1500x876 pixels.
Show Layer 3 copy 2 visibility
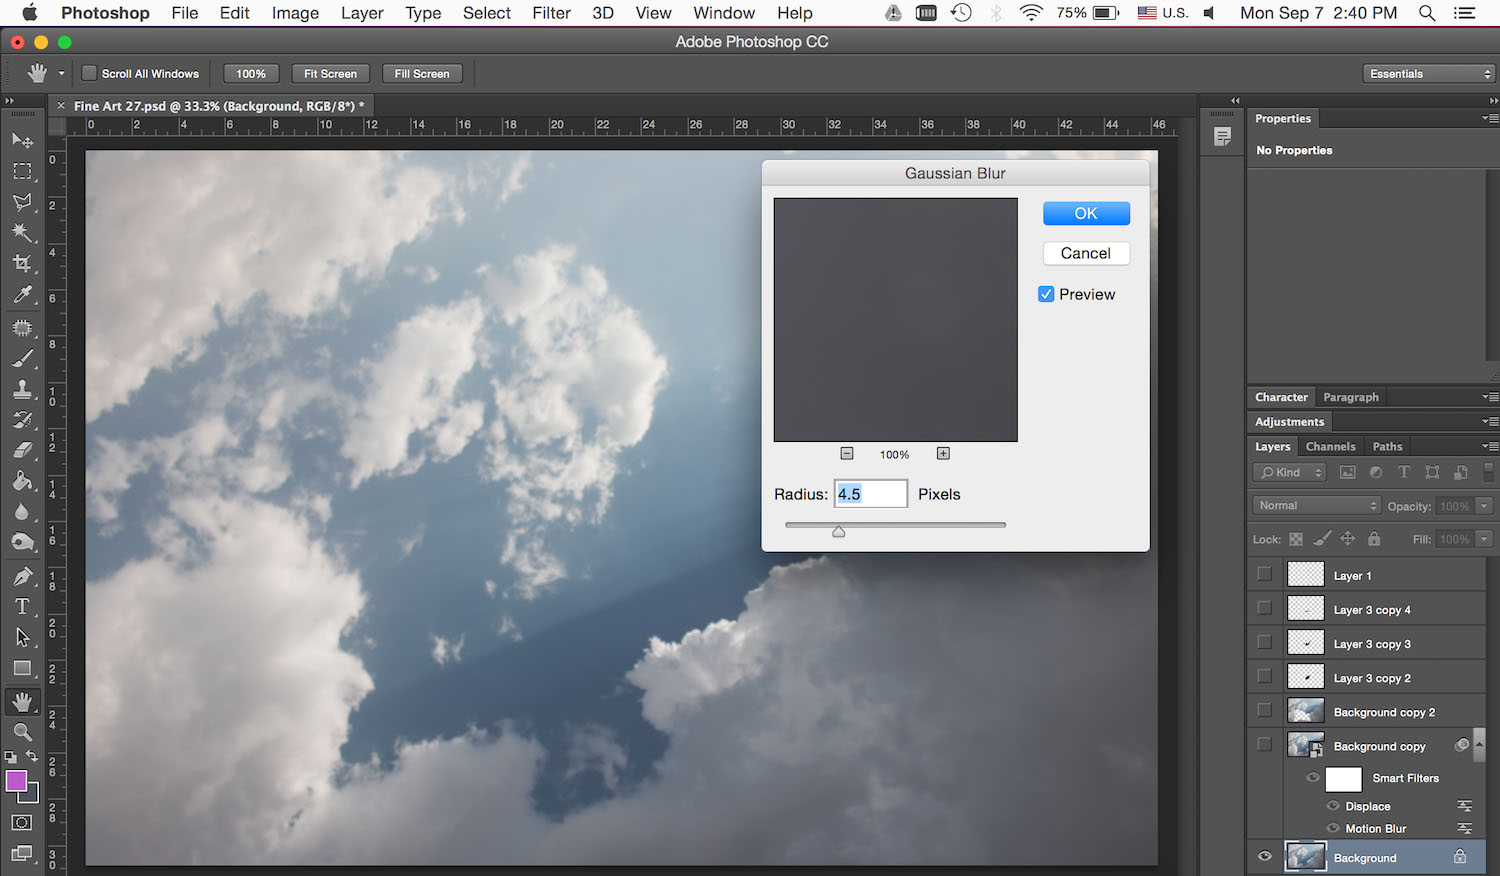click(1265, 676)
